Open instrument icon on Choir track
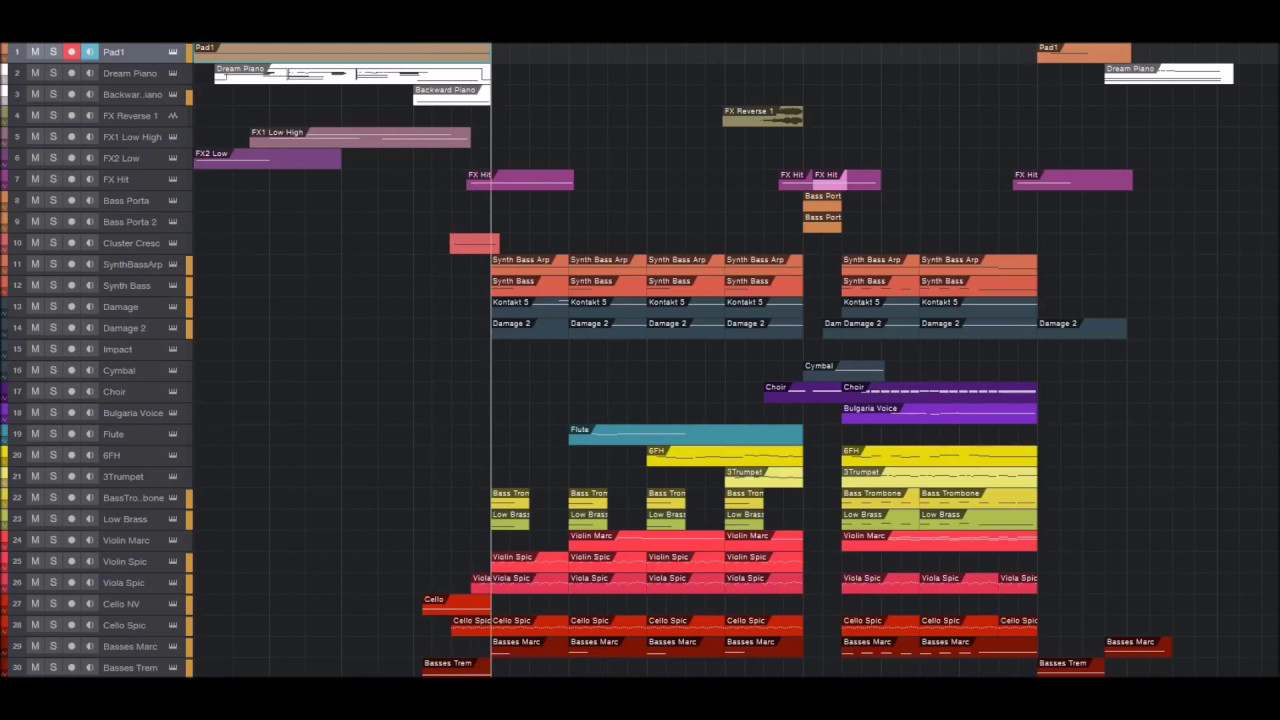 [x=173, y=392]
